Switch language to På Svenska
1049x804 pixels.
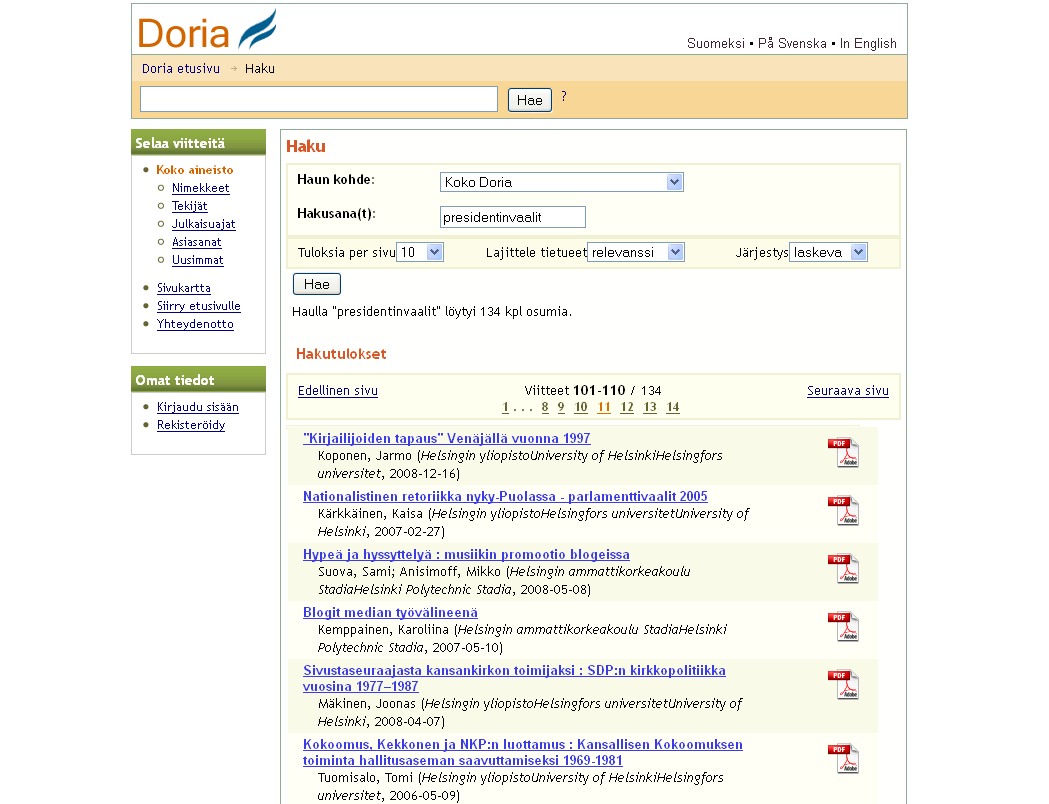pyautogui.click(x=791, y=43)
